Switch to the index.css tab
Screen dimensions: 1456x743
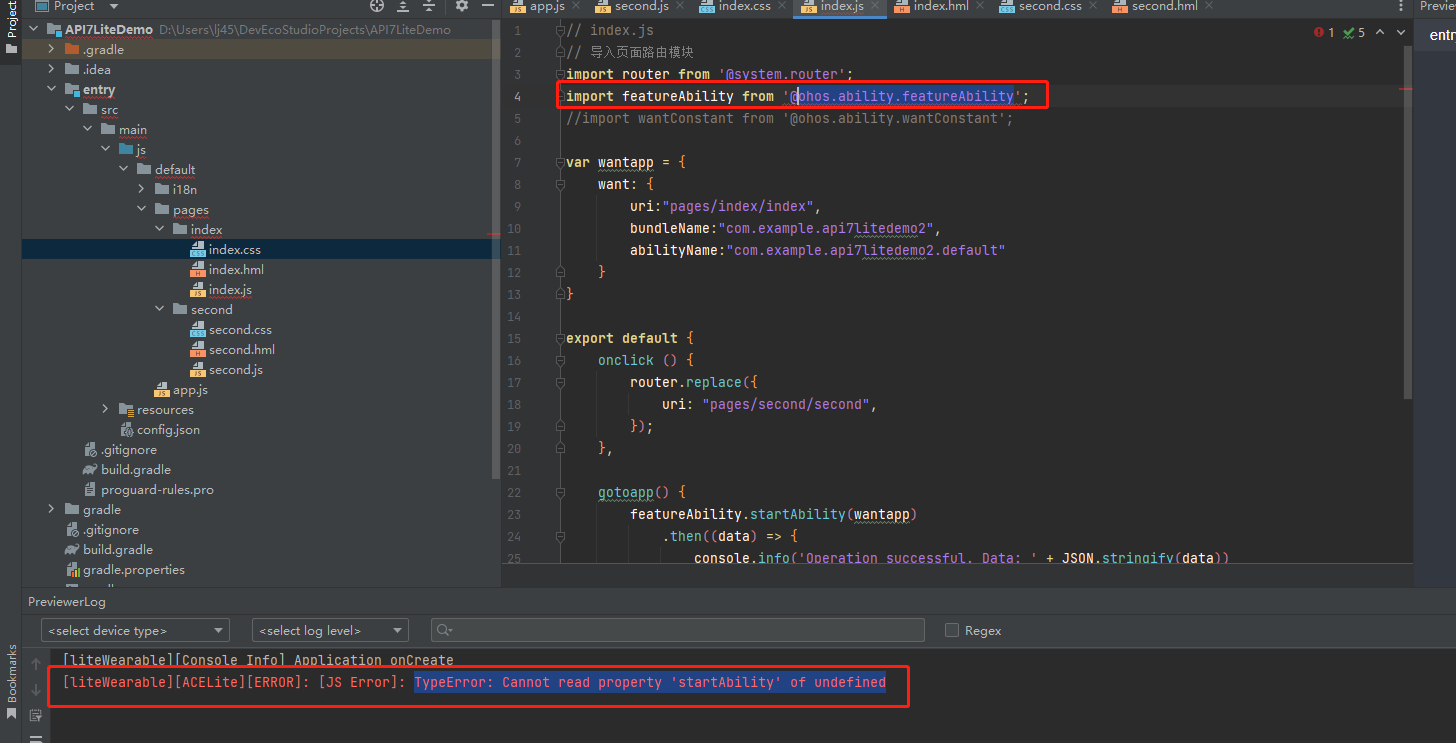coord(744,6)
